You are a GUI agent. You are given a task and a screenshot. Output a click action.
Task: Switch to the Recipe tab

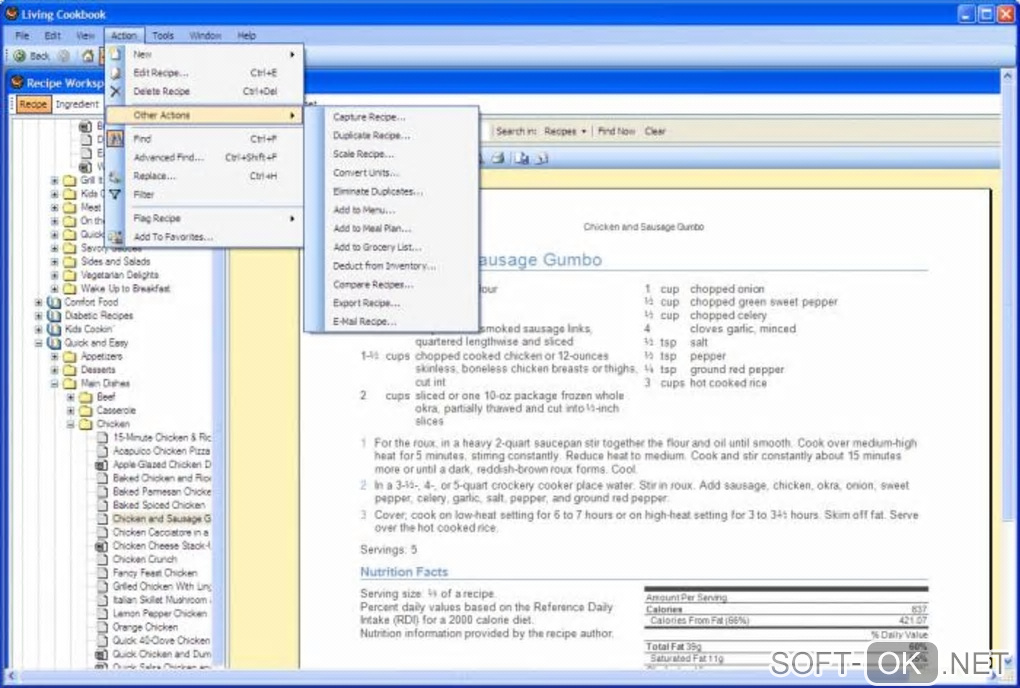click(33, 104)
